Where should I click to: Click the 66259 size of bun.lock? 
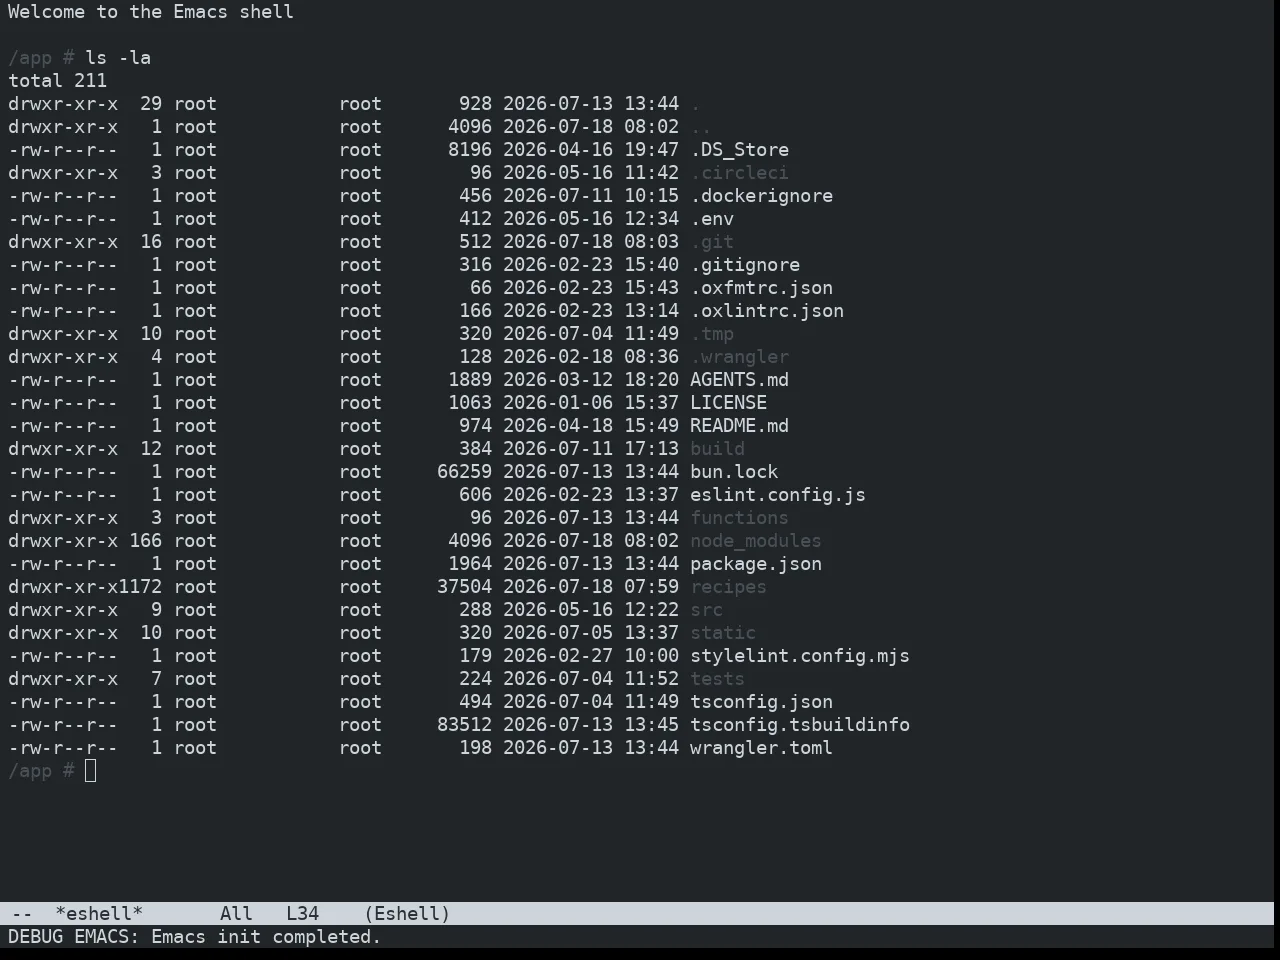click(x=464, y=472)
